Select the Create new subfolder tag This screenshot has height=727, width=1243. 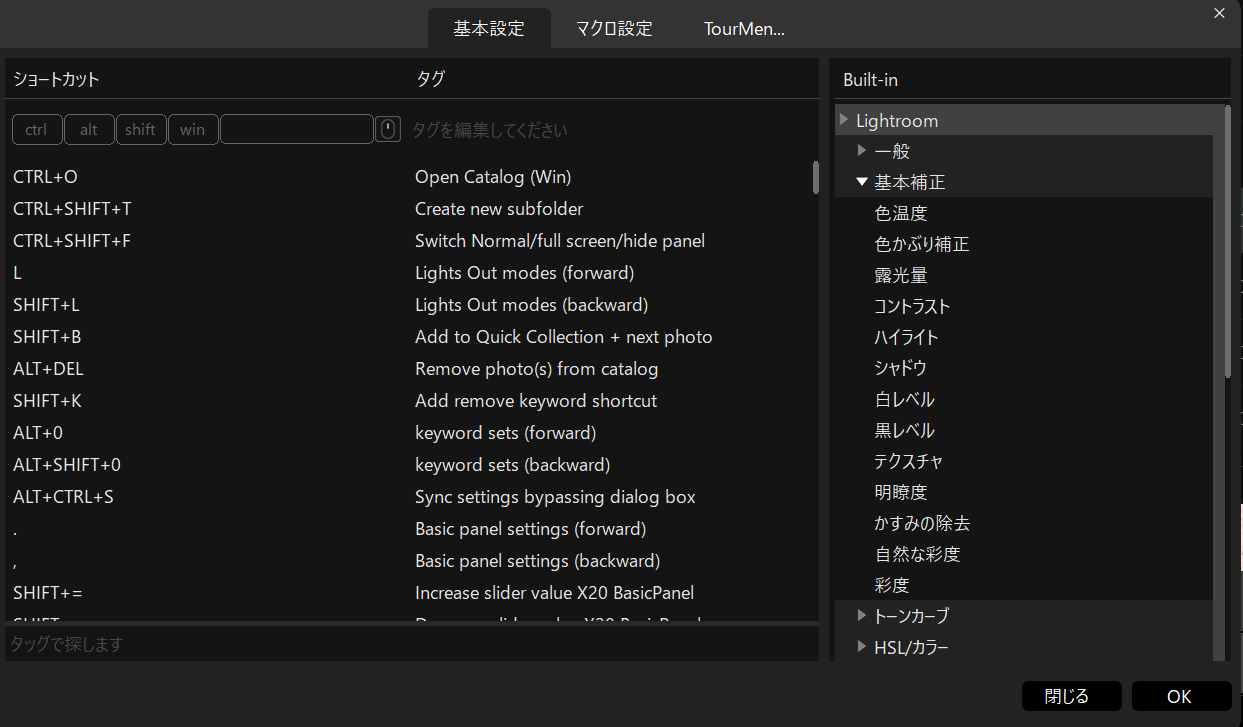499,209
